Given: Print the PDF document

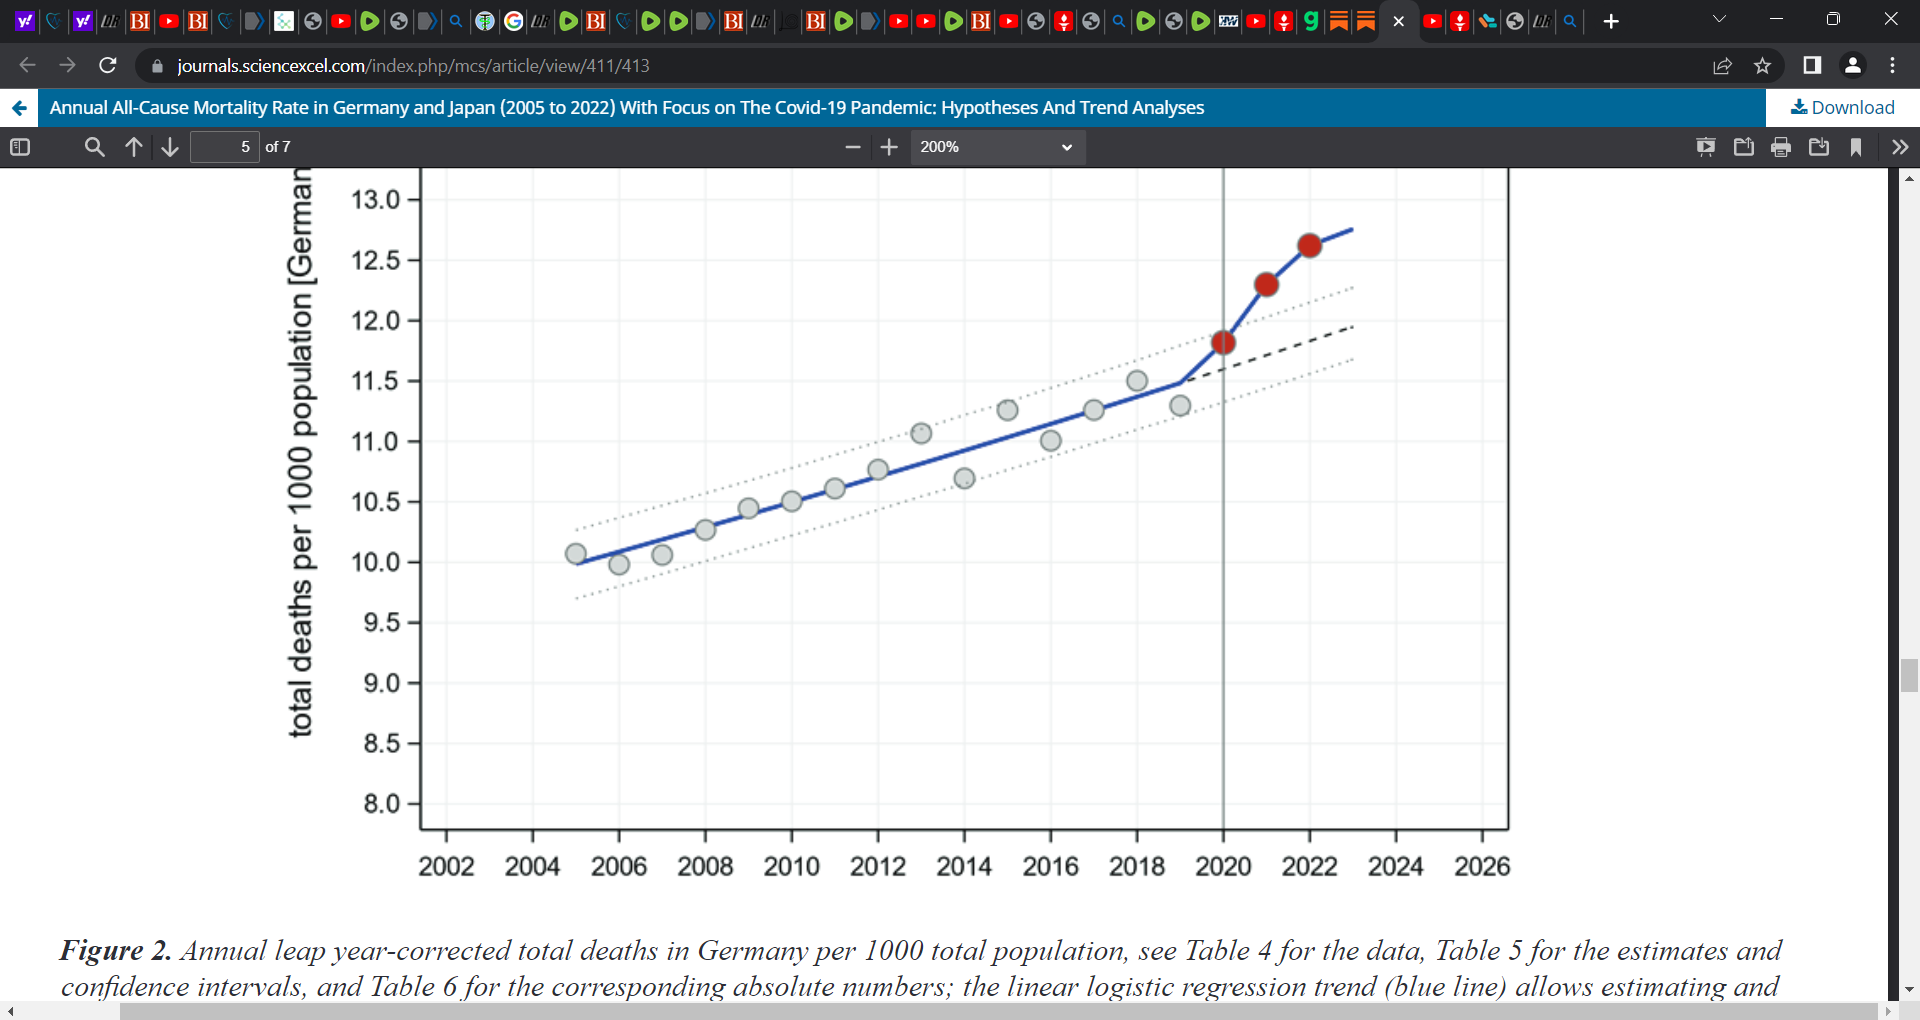Looking at the screenshot, I should 1781,147.
